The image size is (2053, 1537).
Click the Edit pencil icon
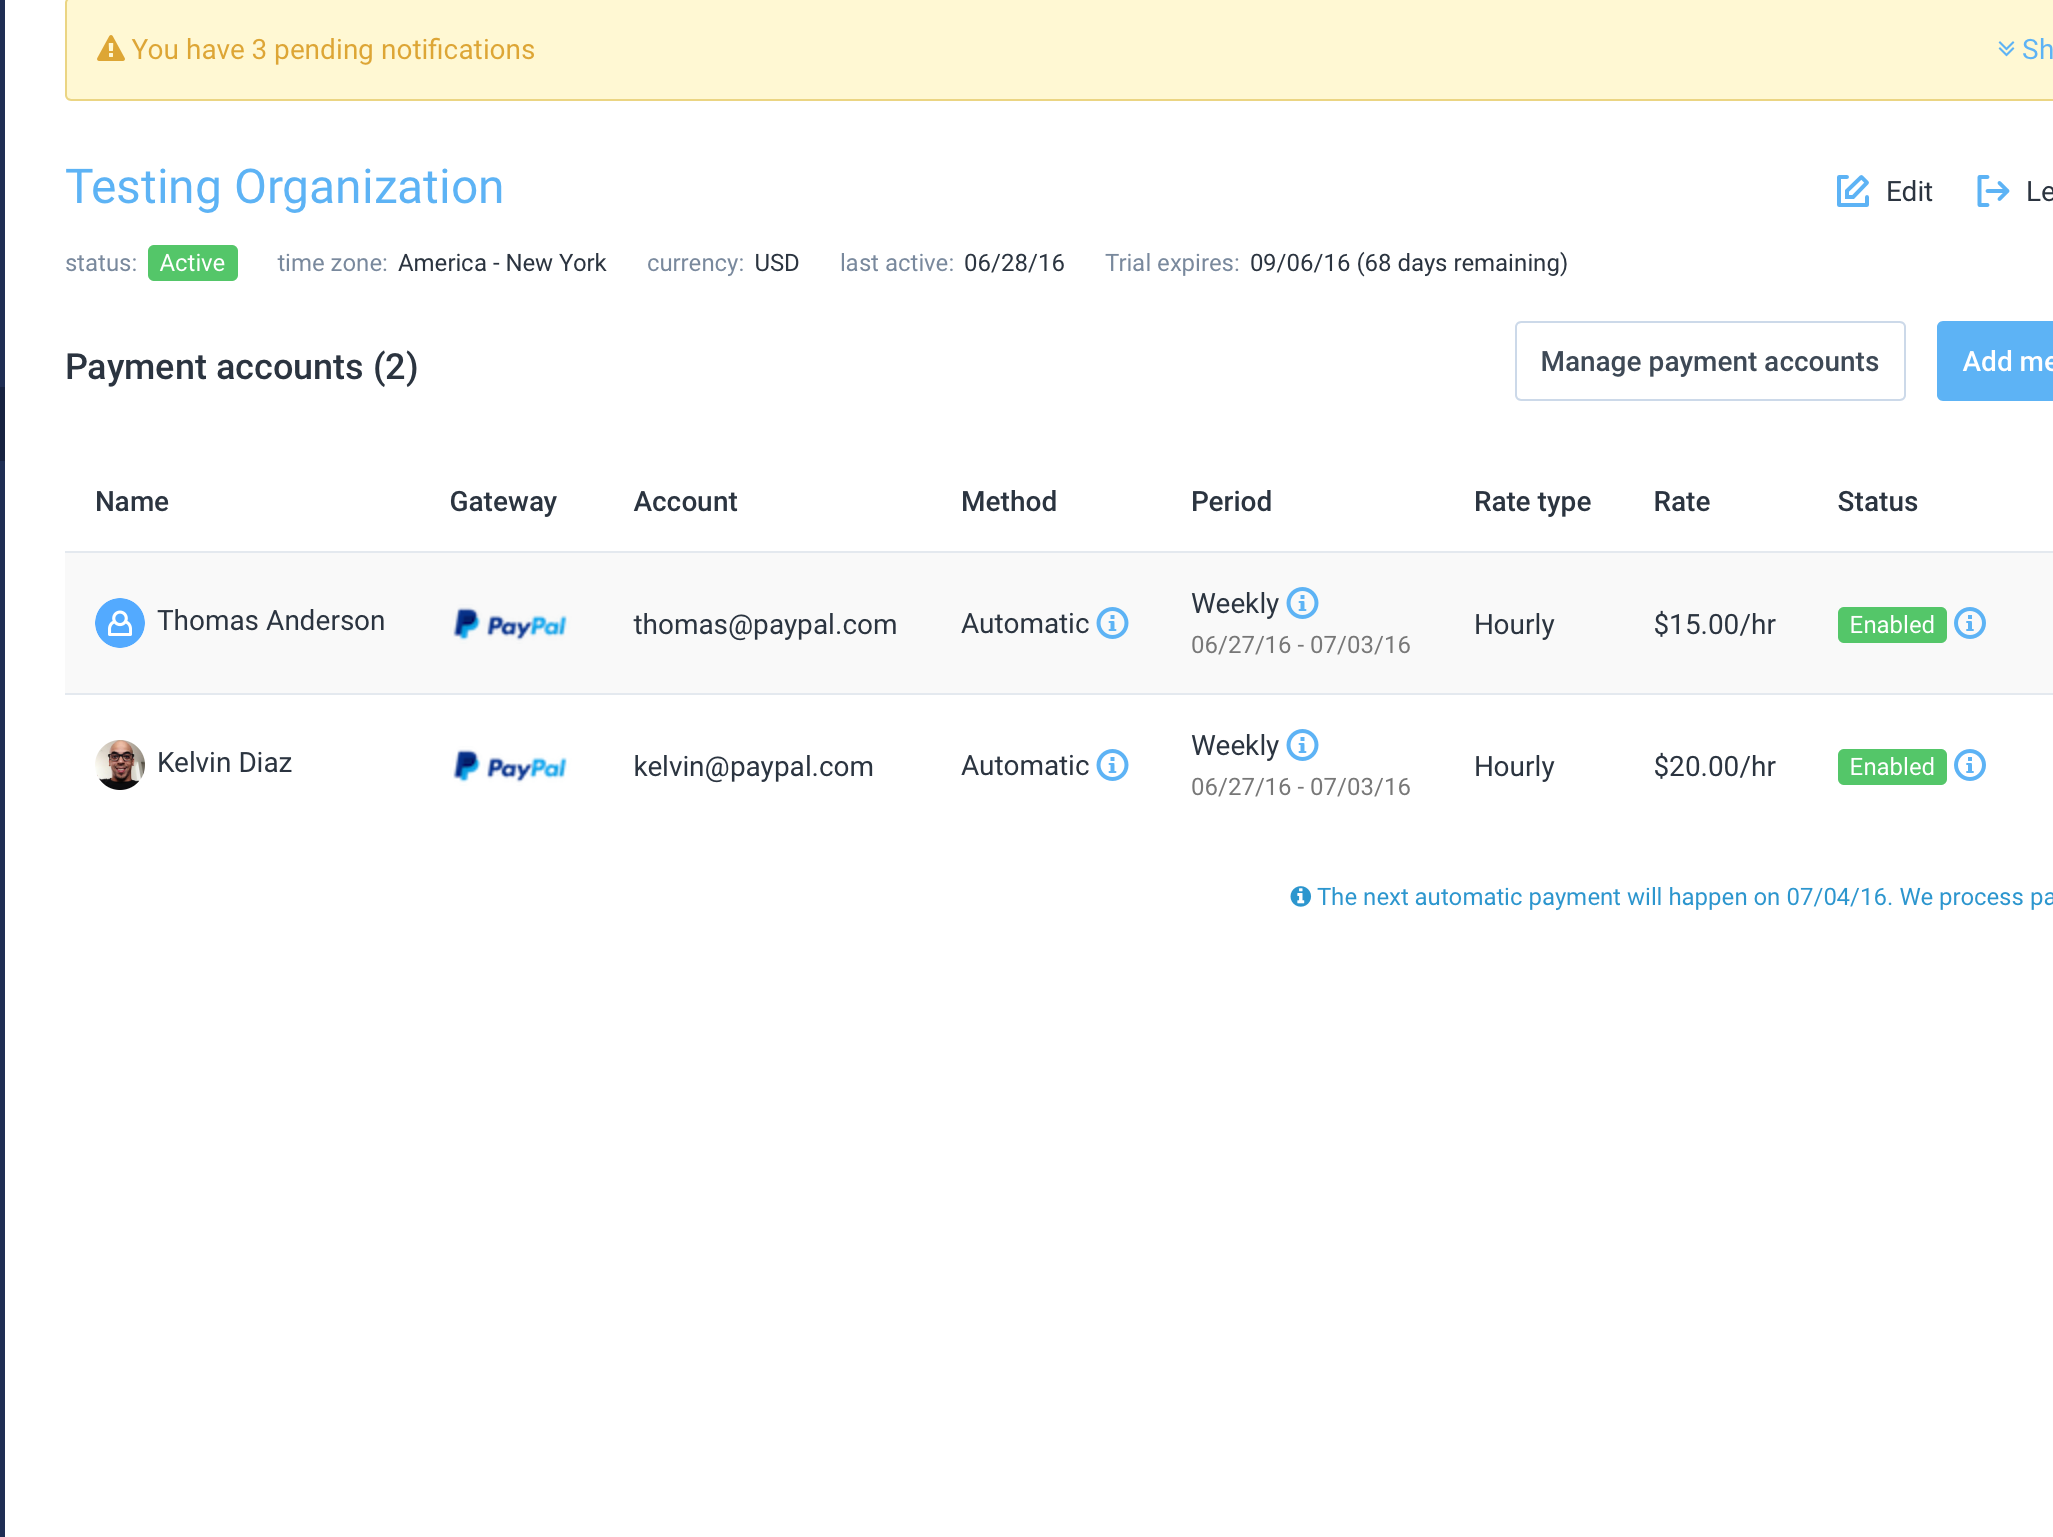1853,191
